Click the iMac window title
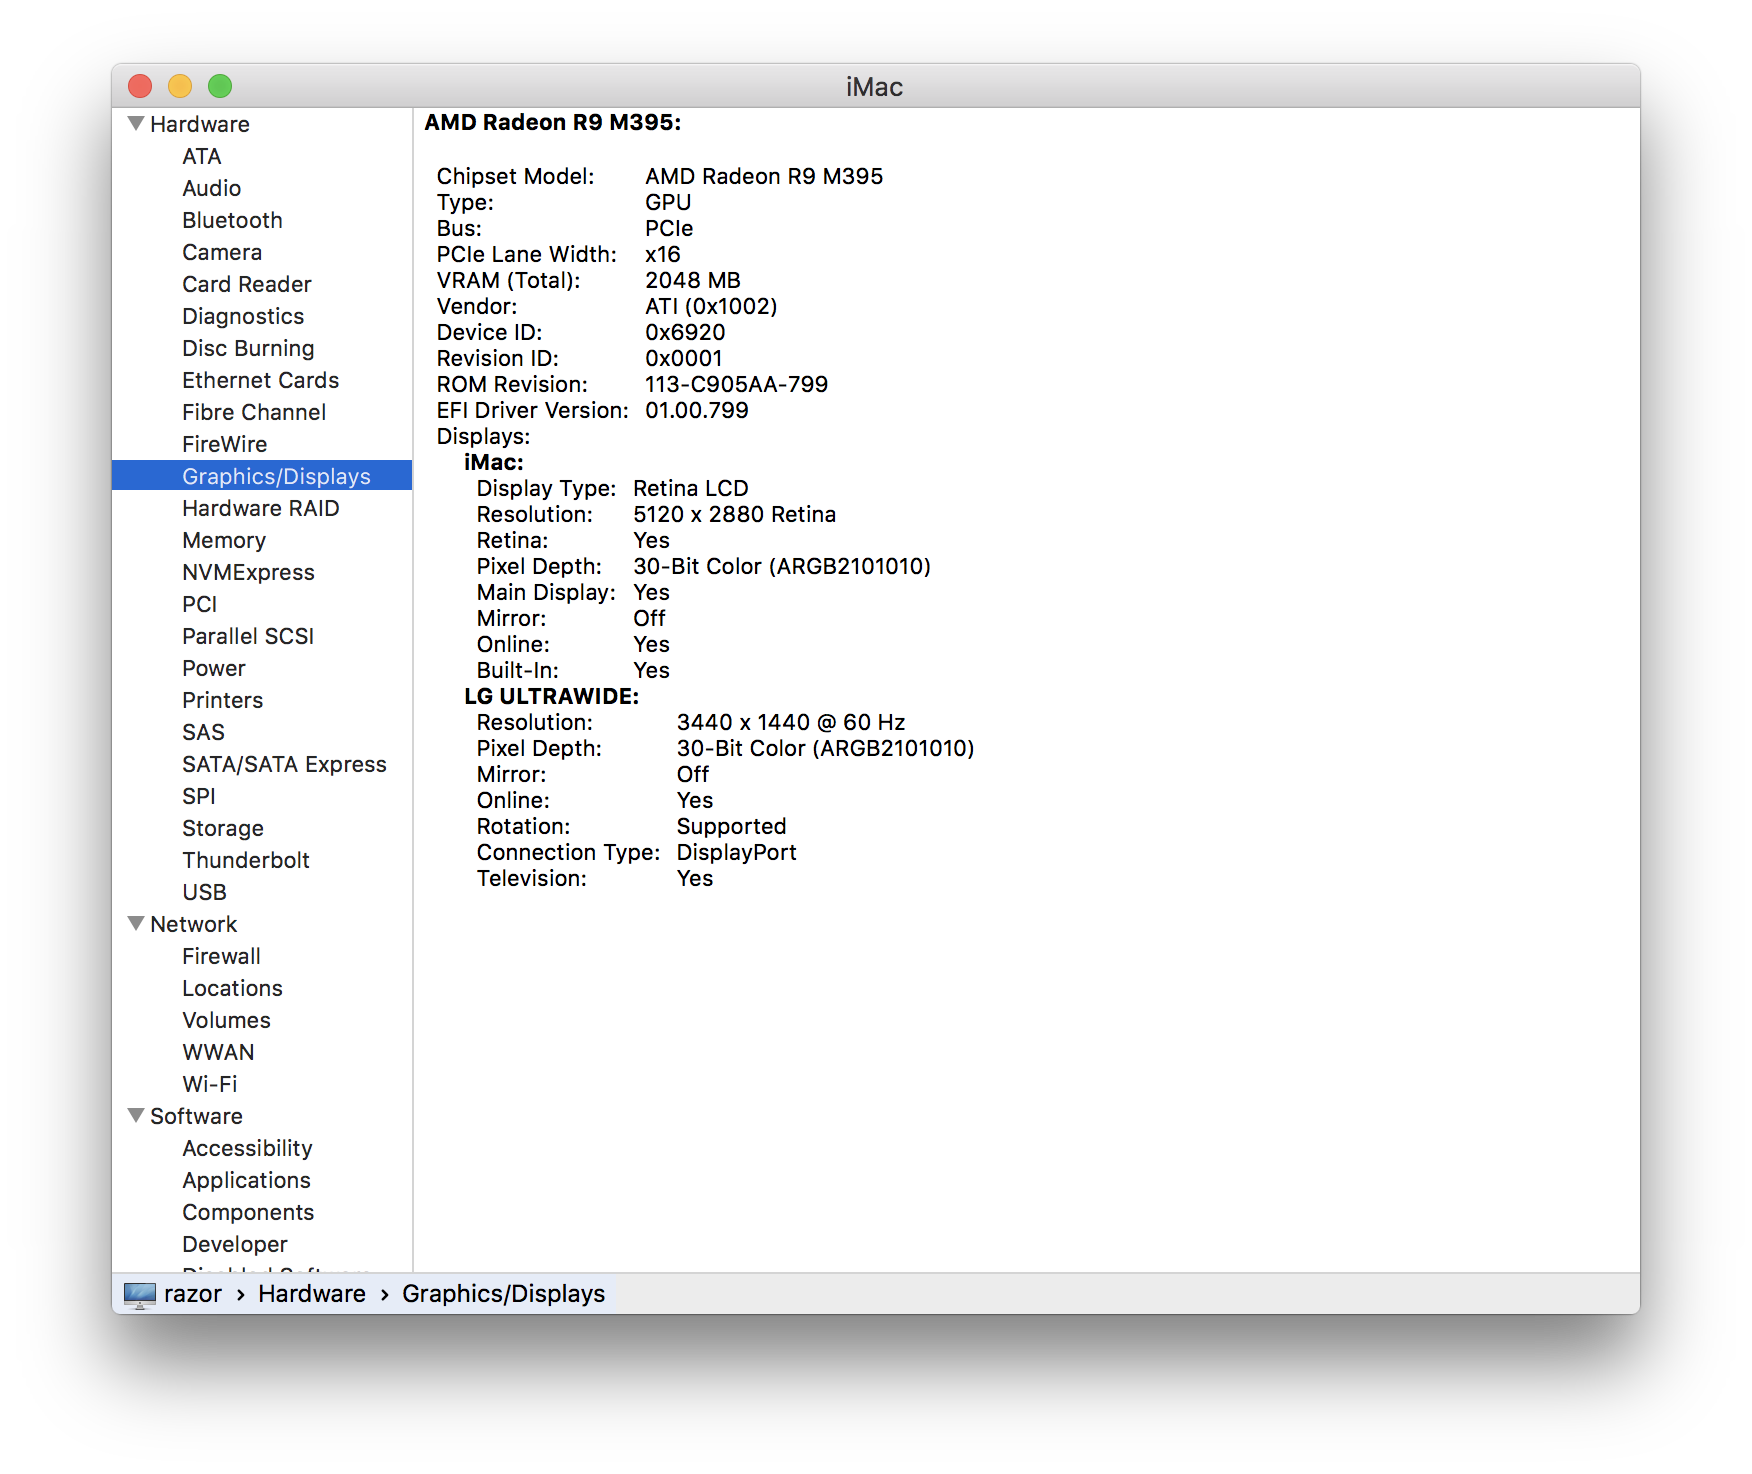1752x1474 pixels. [x=875, y=87]
